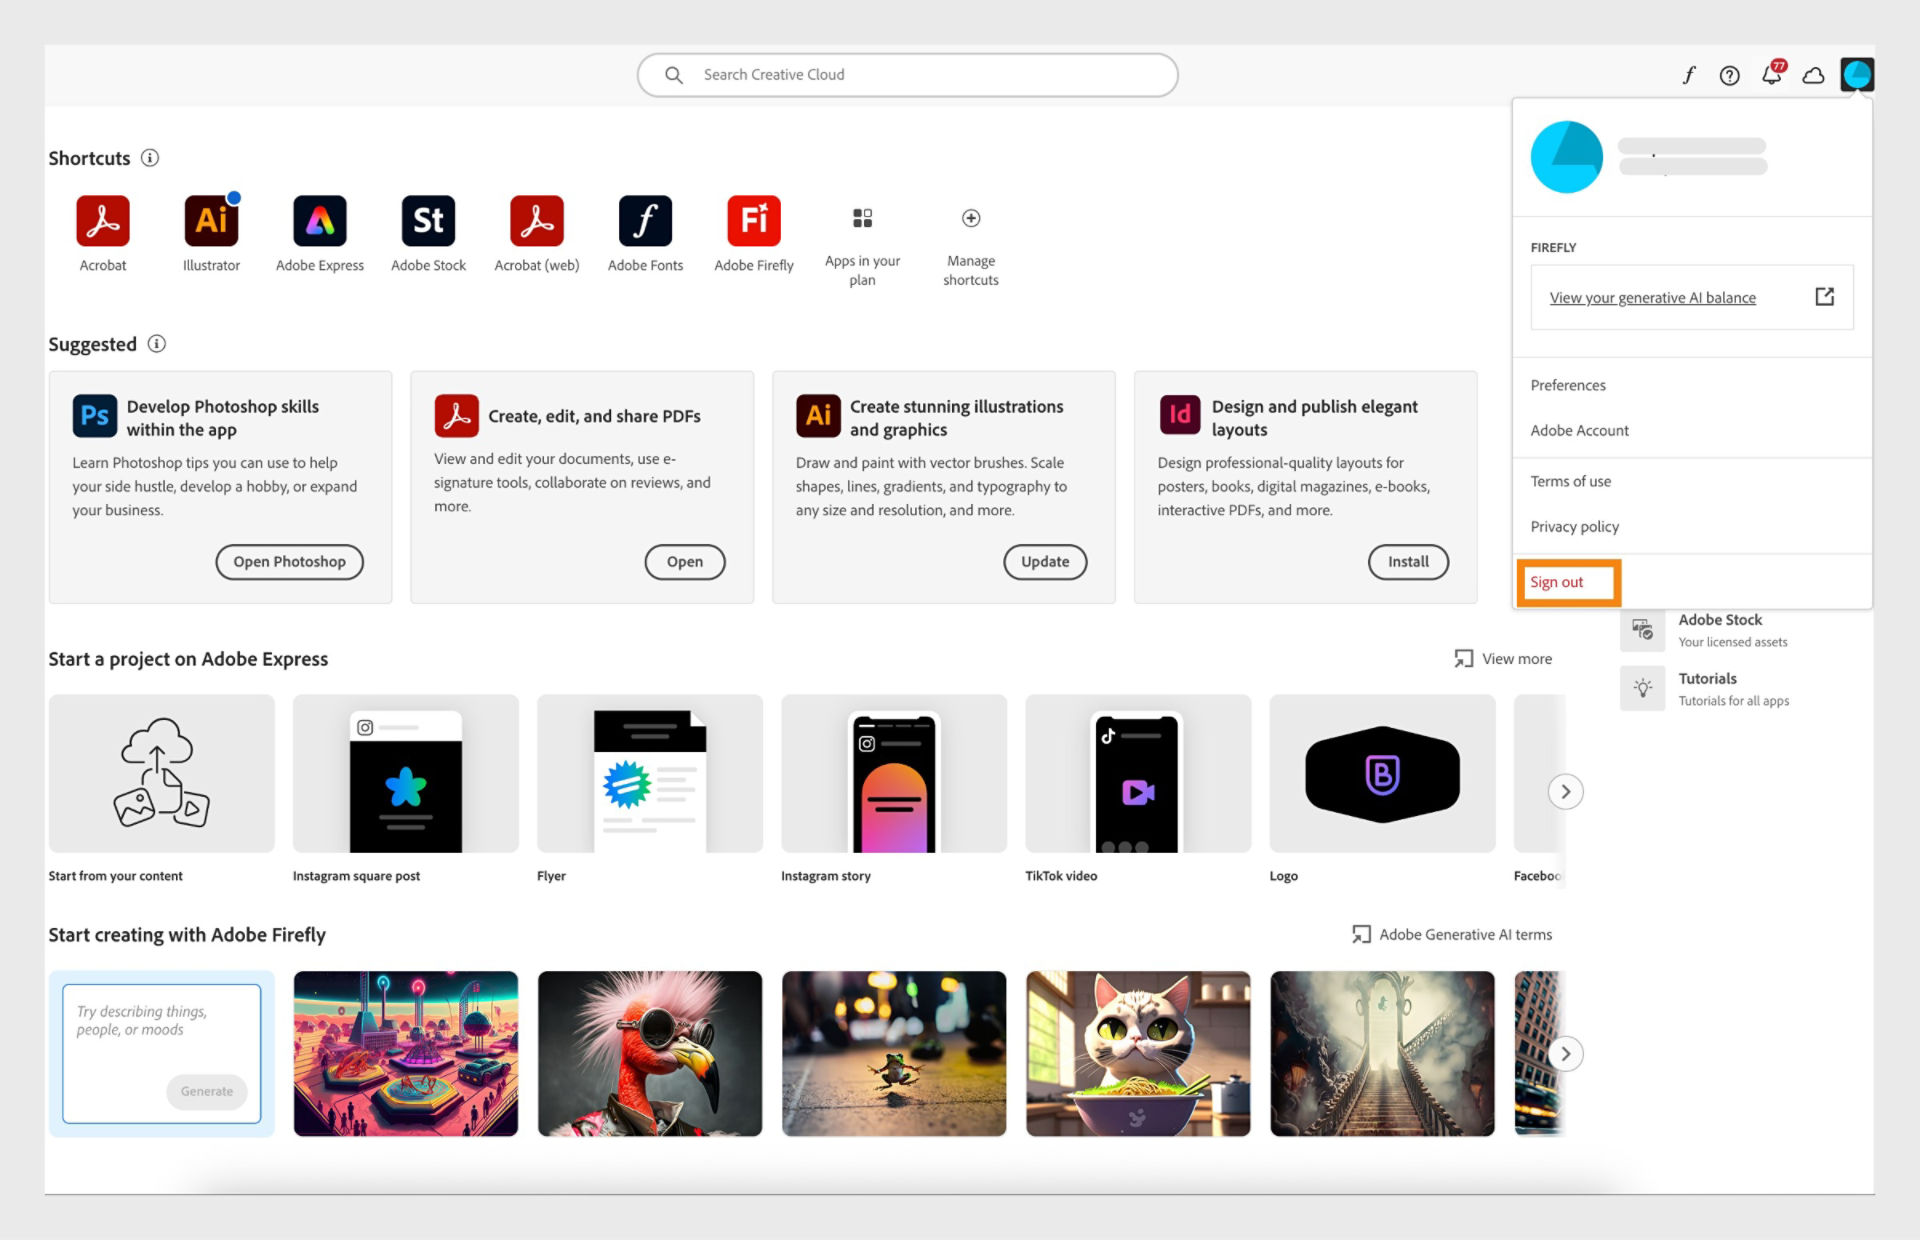Sign out from the account menu
Image resolution: width=1920 pixels, height=1240 pixels.
coord(1557,581)
